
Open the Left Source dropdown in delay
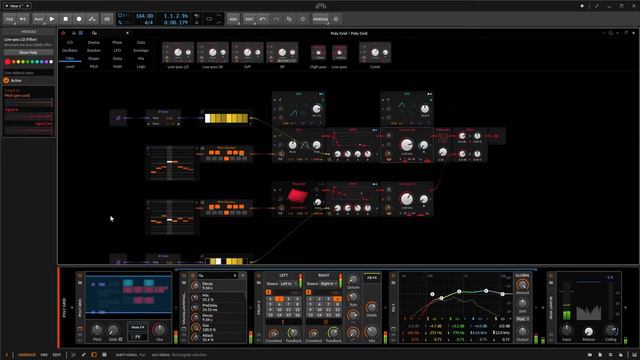pos(288,284)
